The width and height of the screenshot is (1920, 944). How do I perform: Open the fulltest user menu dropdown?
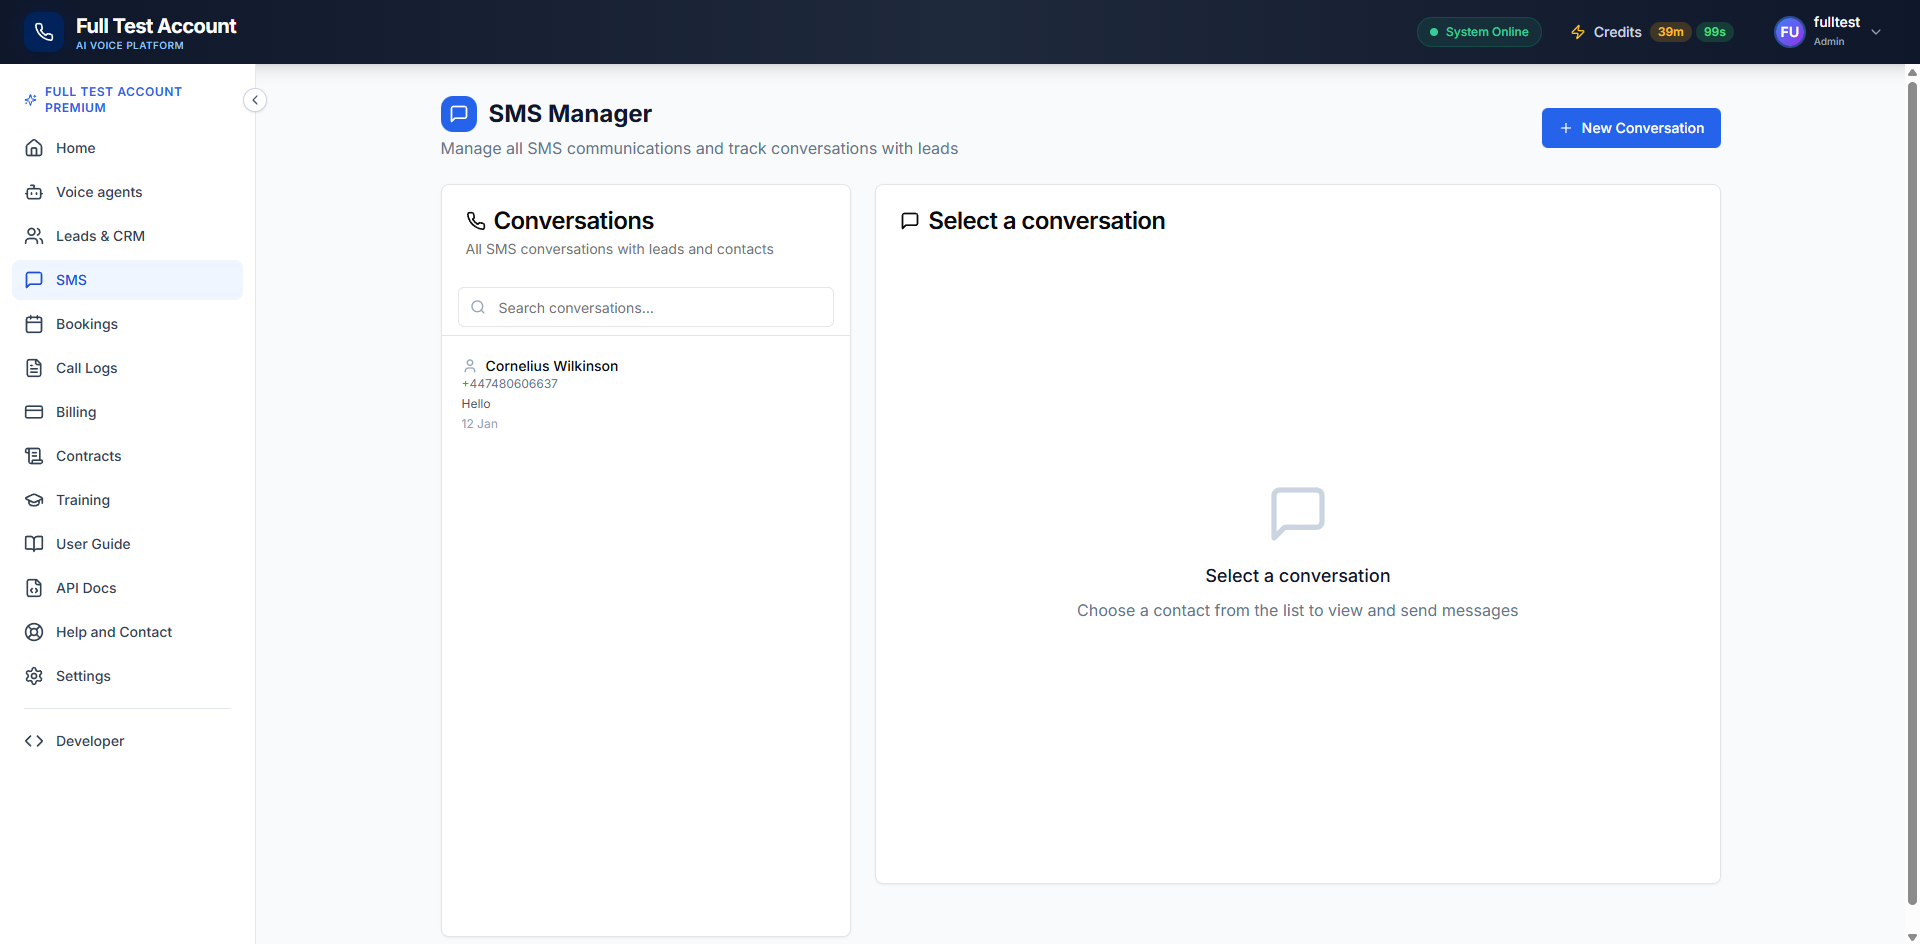pyautogui.click(x=1876, y=32)
